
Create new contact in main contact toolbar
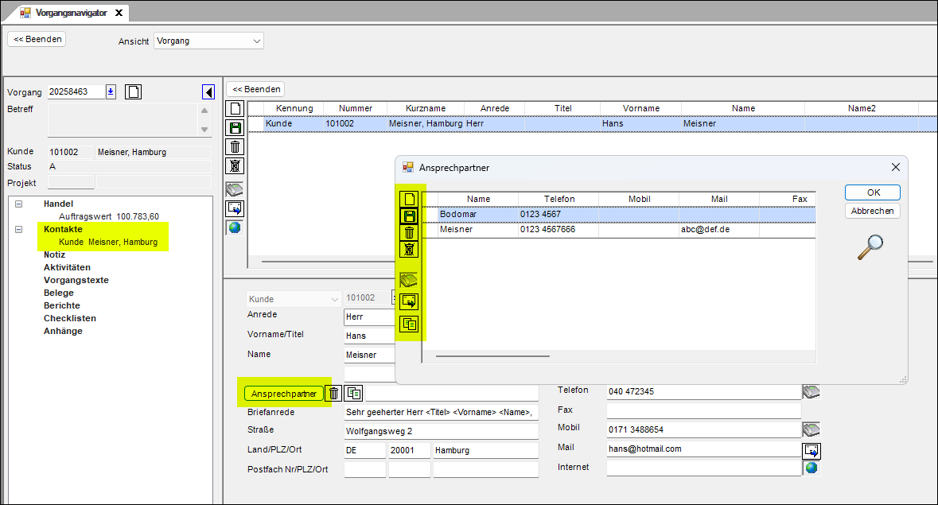pos(235,108)
